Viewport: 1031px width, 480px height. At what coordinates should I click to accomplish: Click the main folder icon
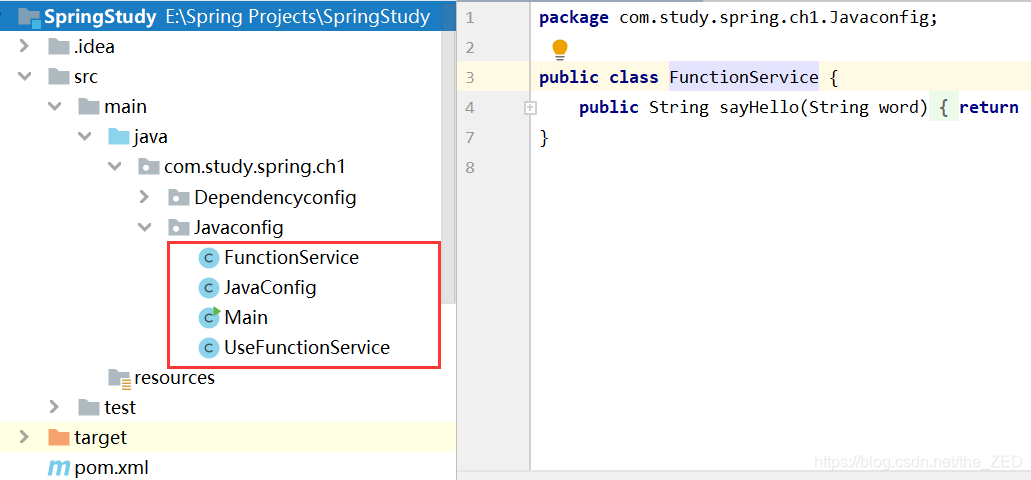coord(89,107)
